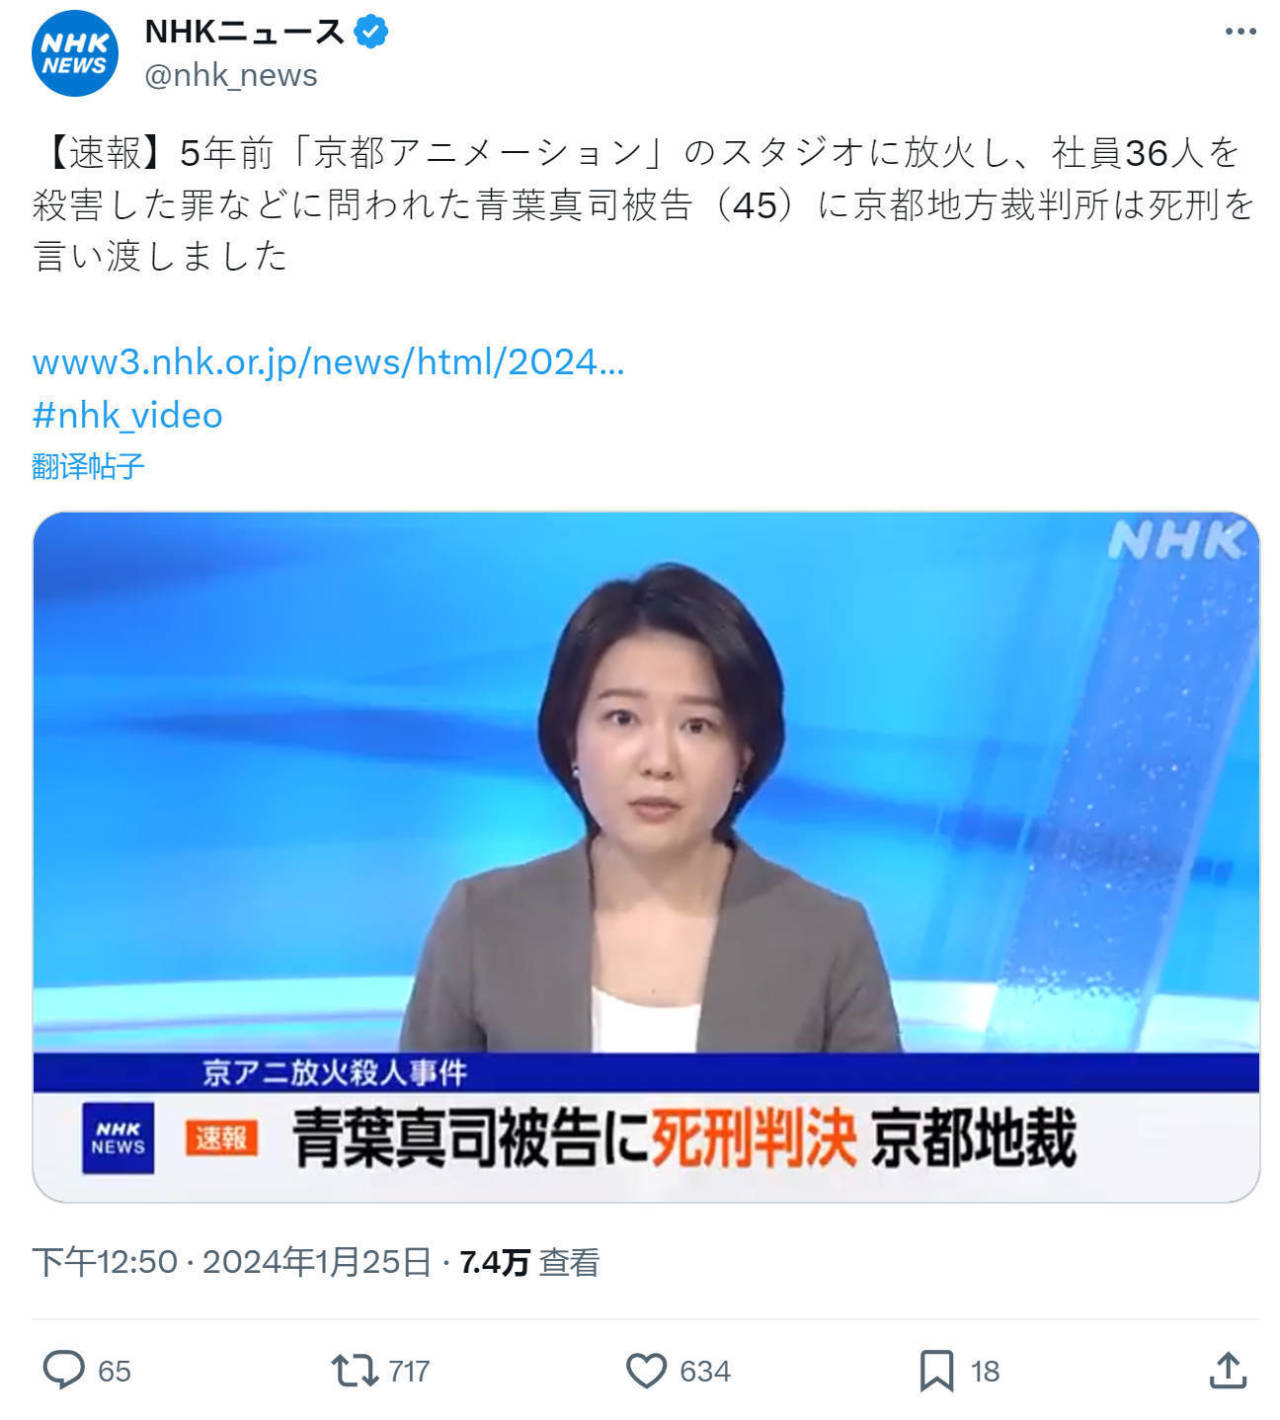
Task: Open the NHK News profile avatar
Action: (75, 54)
